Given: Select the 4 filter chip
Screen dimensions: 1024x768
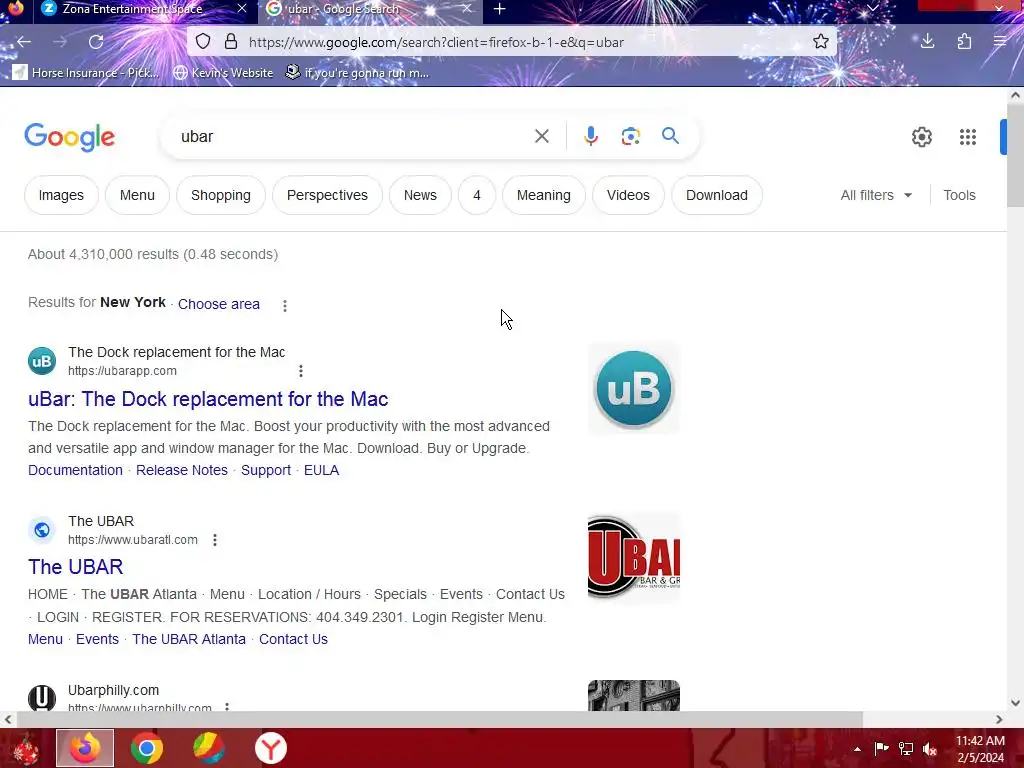Looking at the screenshot, I should pos(477,195).
